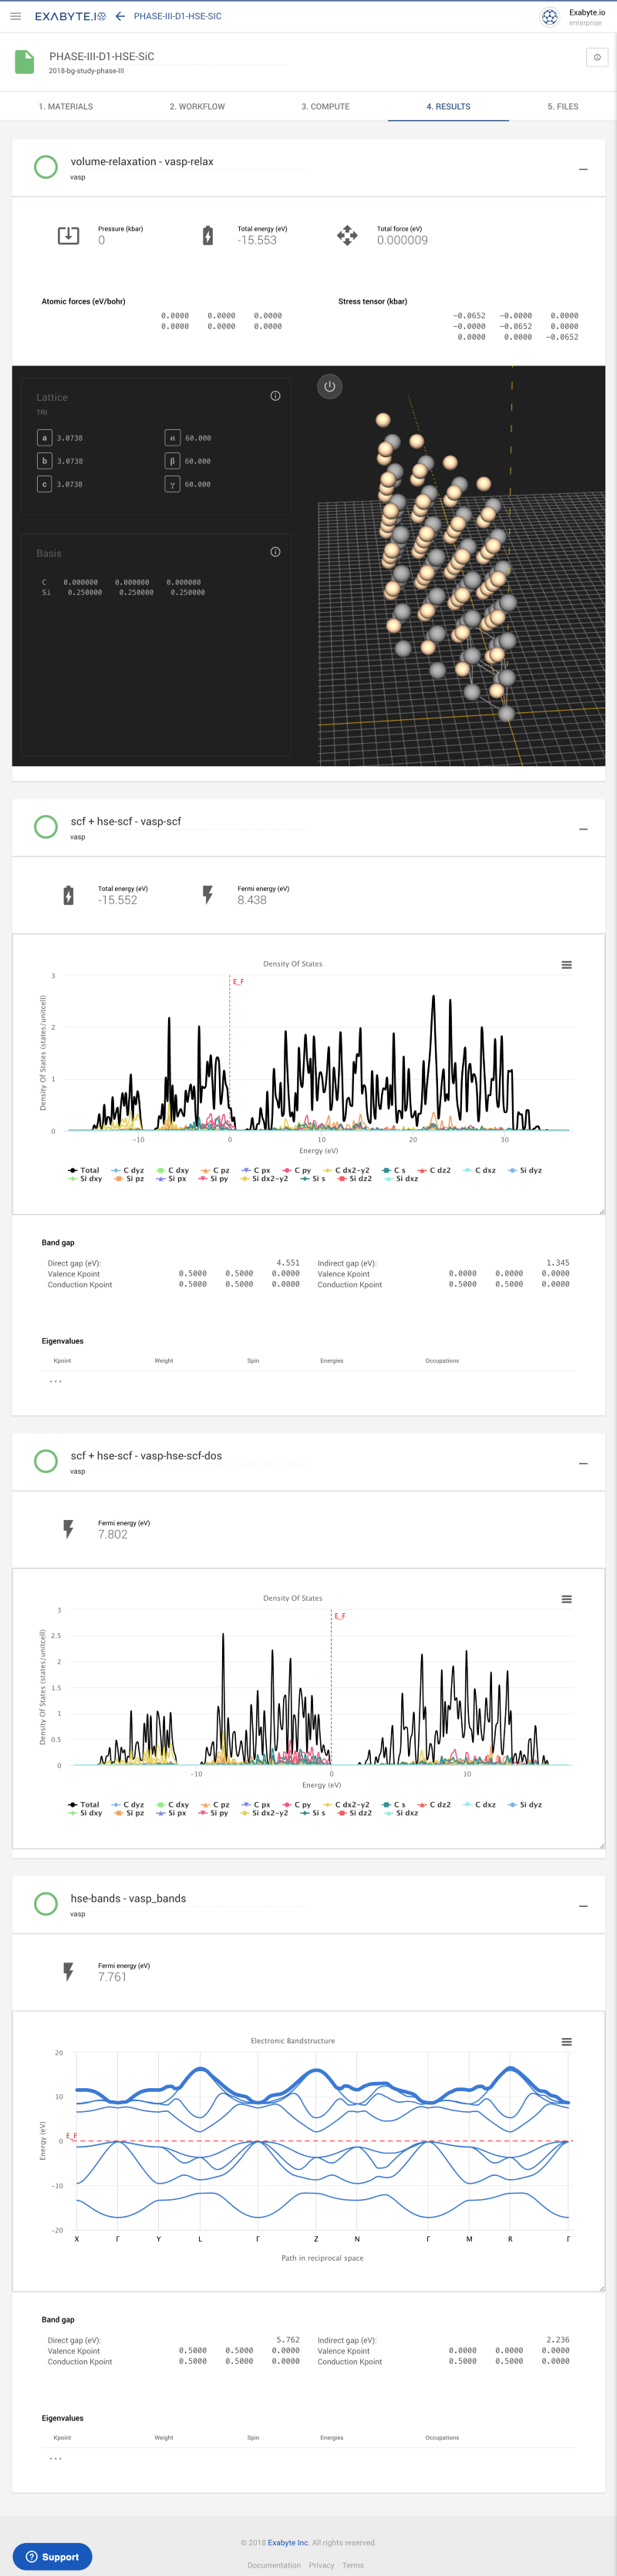Open the hamburger navigation menu
The height and width of the screenshot is (2576, 617).
15,16
